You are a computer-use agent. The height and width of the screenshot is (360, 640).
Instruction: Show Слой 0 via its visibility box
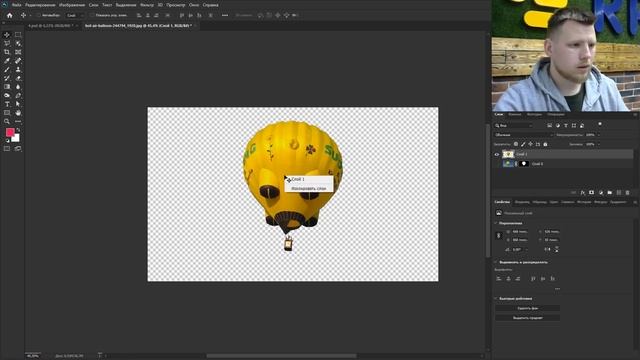497,164
